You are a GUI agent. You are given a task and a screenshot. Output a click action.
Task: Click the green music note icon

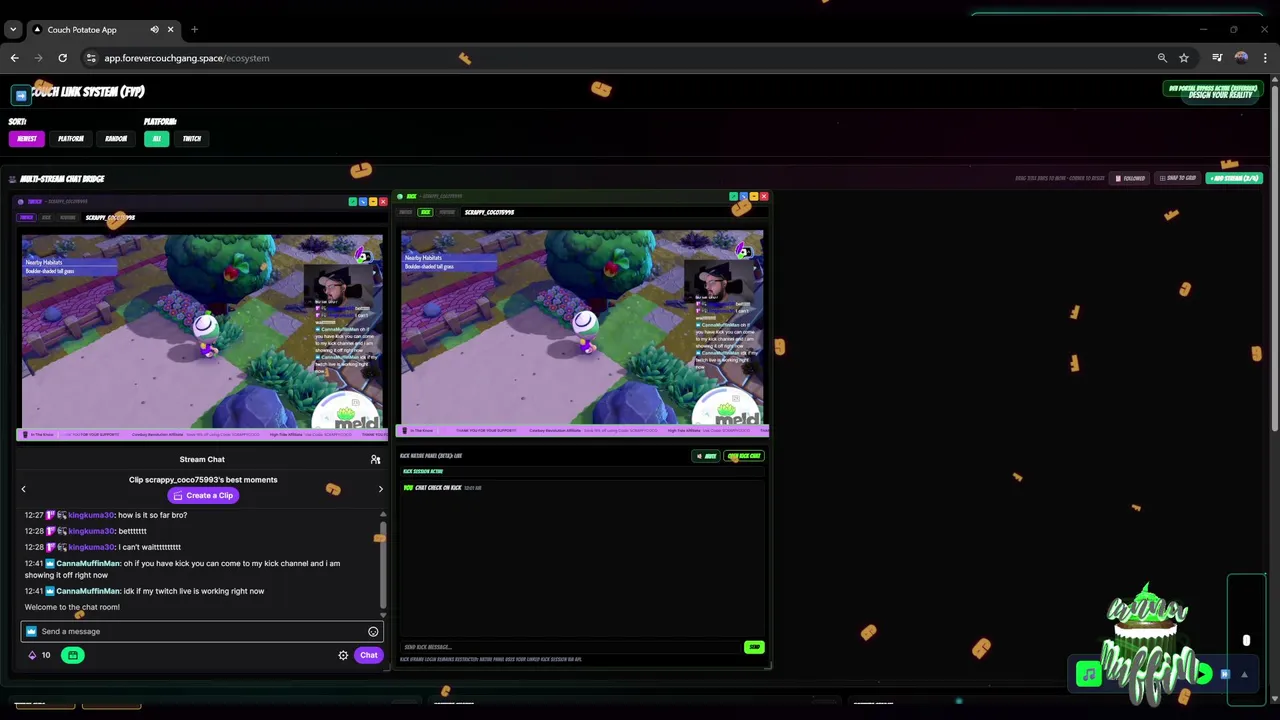(x=1089, y=674)
